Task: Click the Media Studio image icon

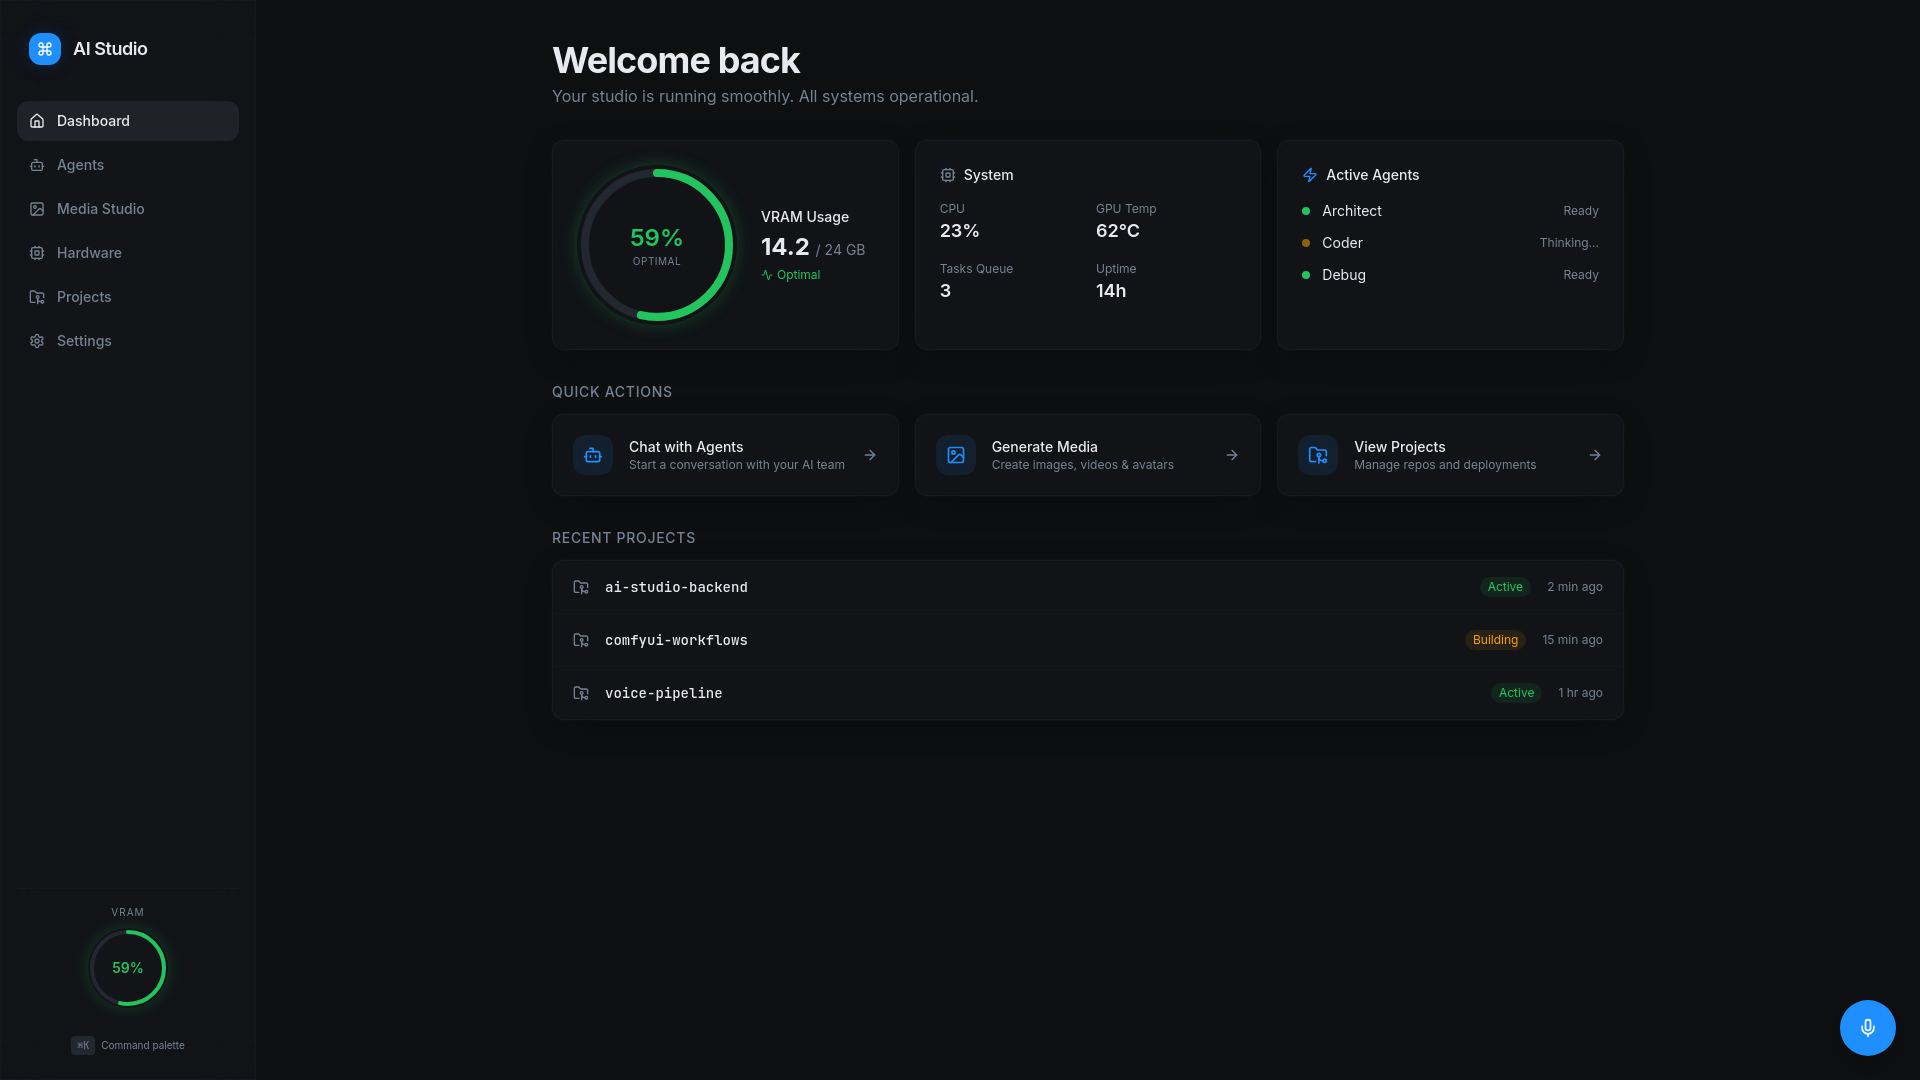Action: 37,209
